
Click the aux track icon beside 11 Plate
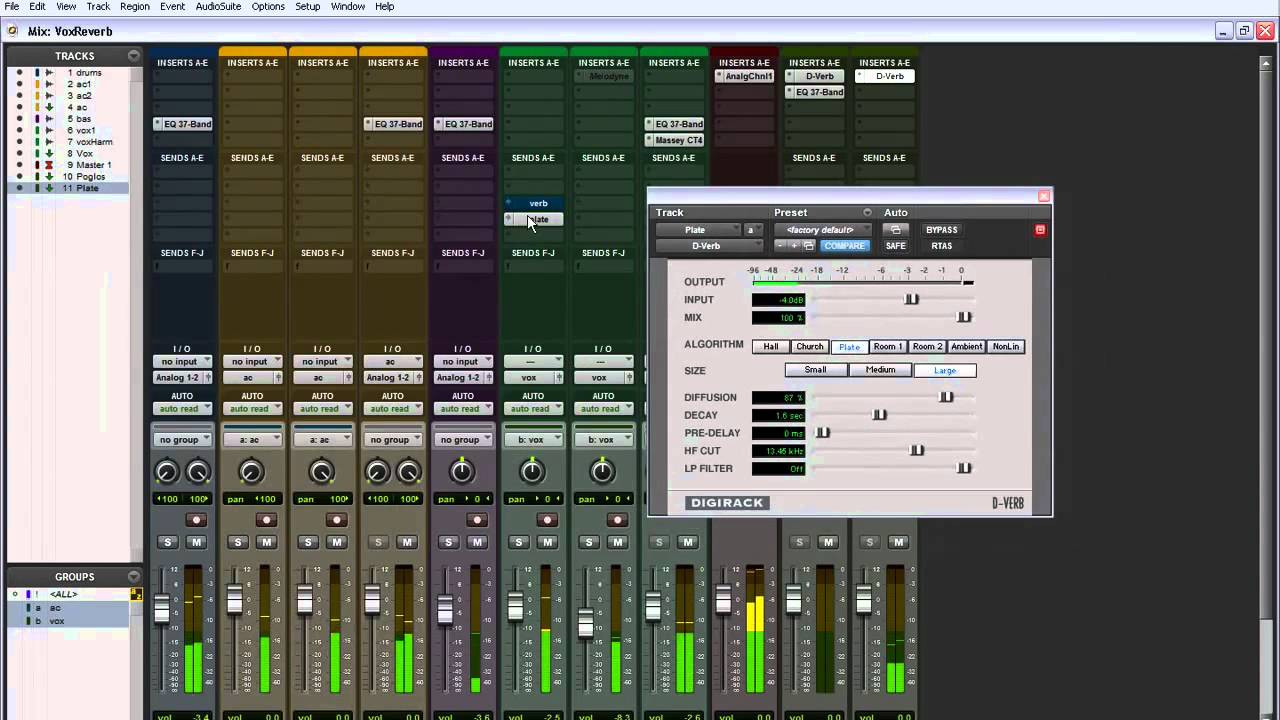(x=49, y=188)
